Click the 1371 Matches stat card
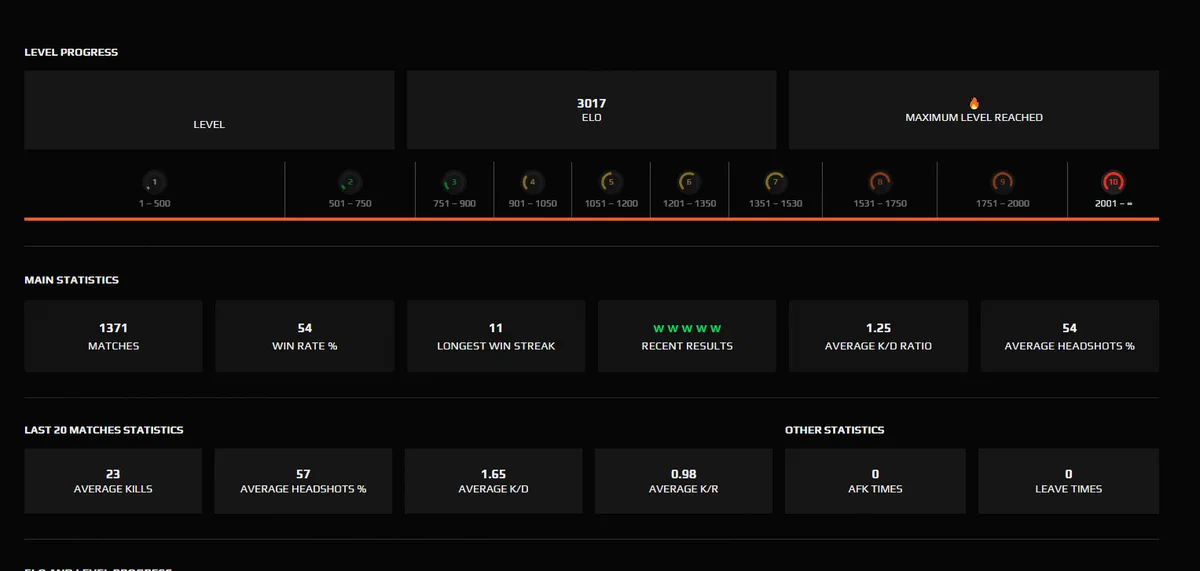This screenshot has height=571, width=1200. pos(113,336)
